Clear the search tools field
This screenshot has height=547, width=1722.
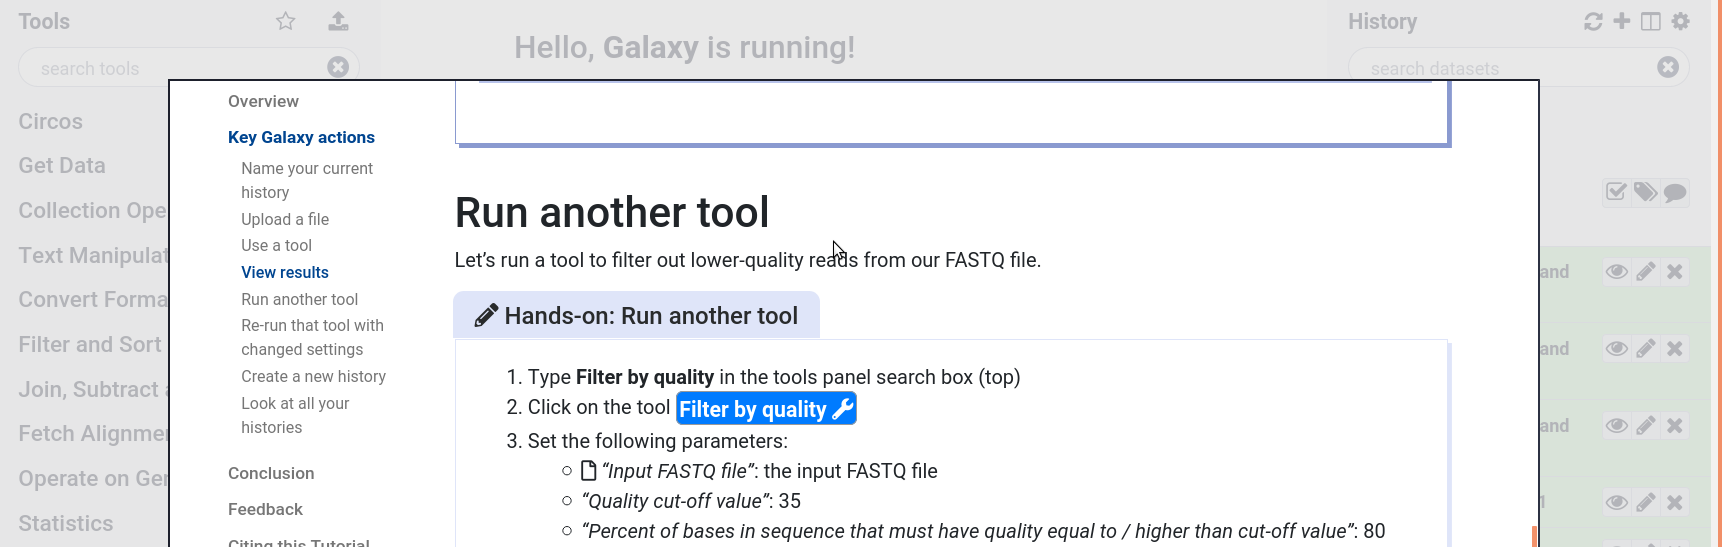(x=338, y=67)
